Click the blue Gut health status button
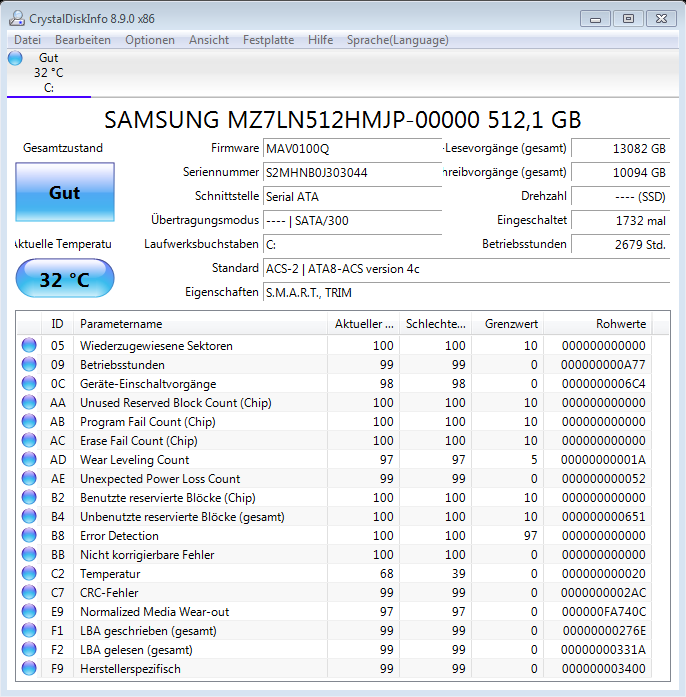The image size is (686, 697). tap(65, 192)
